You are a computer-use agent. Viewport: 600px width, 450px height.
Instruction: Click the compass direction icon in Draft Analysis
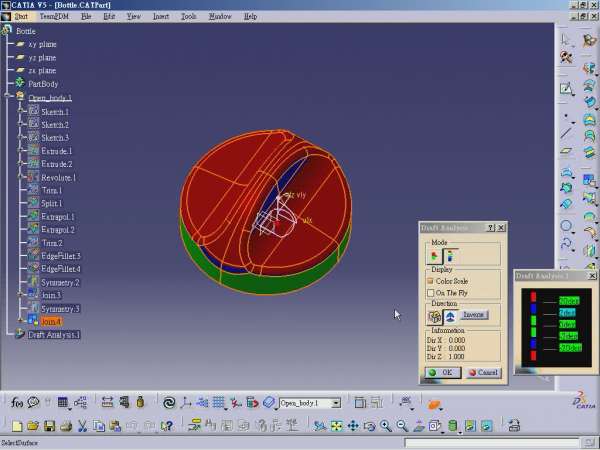[x=450, y=316]
